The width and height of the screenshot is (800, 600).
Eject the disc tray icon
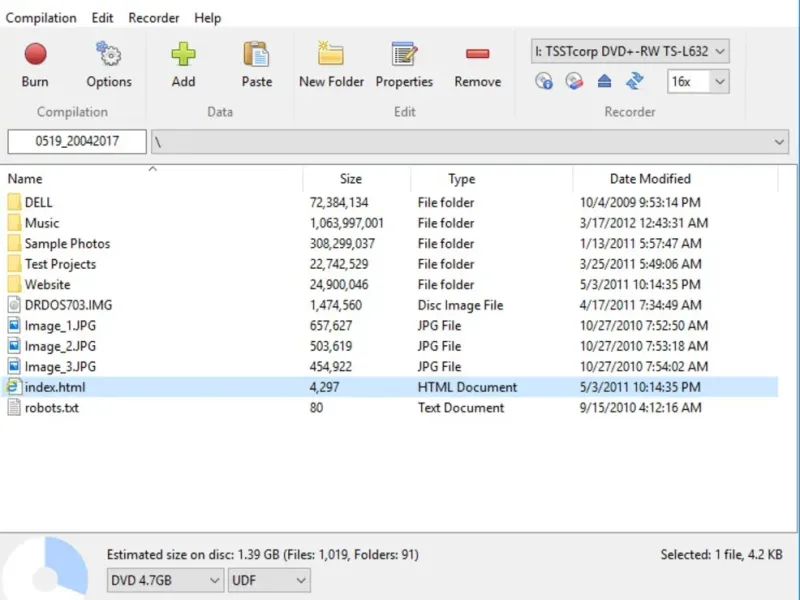point(604,81)
